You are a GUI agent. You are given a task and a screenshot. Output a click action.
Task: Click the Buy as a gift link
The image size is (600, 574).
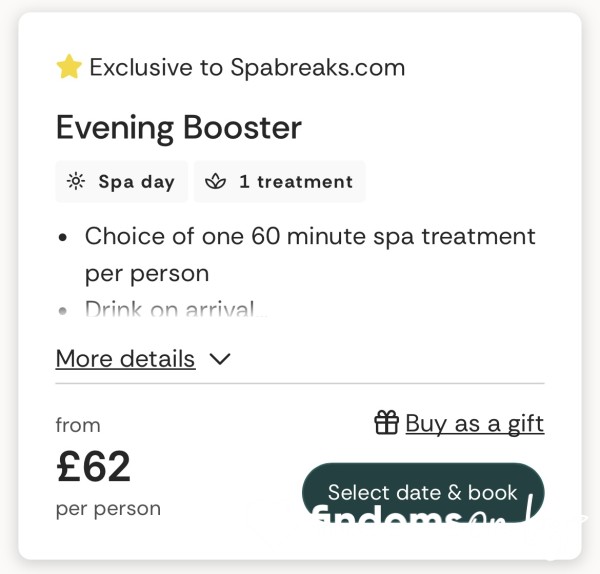click(x=474, y=424)
